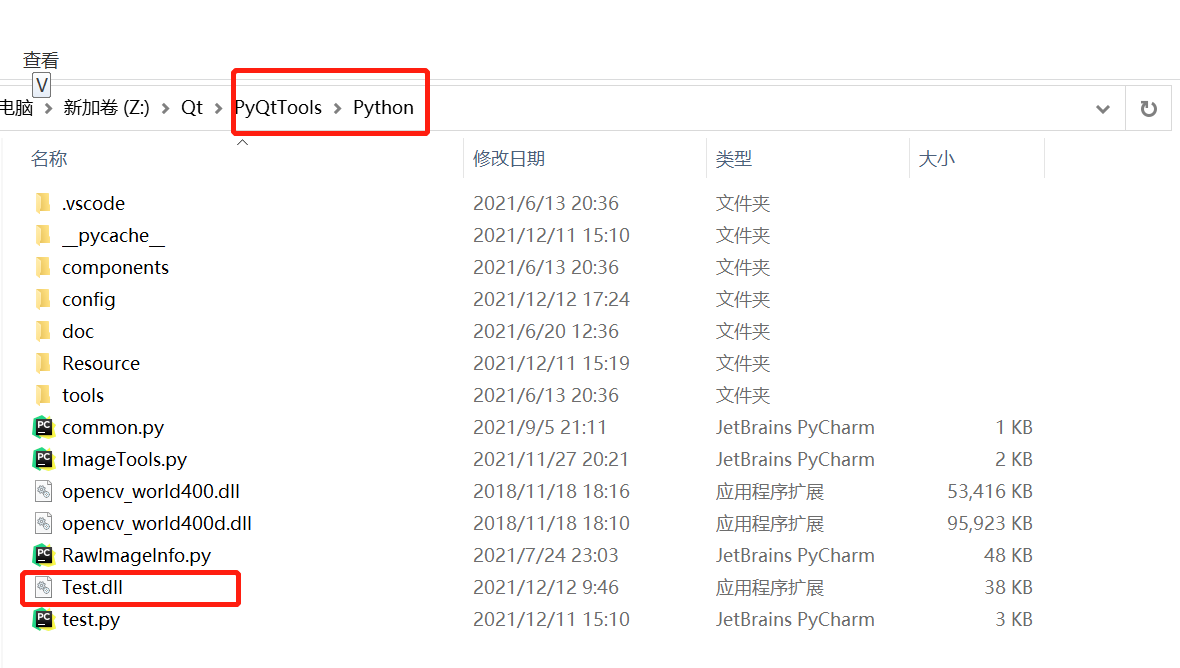Click the DLL icon beside Test.dll
This screenshot has height=668, width=1180.
(x=44, y=587)
